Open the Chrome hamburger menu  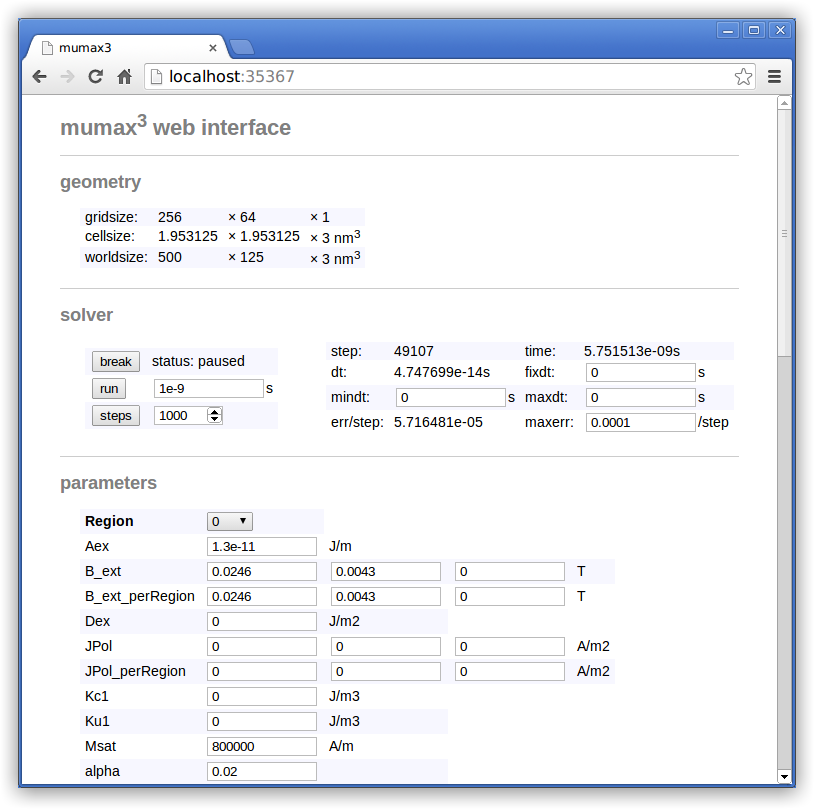click(x=774, y=76)
